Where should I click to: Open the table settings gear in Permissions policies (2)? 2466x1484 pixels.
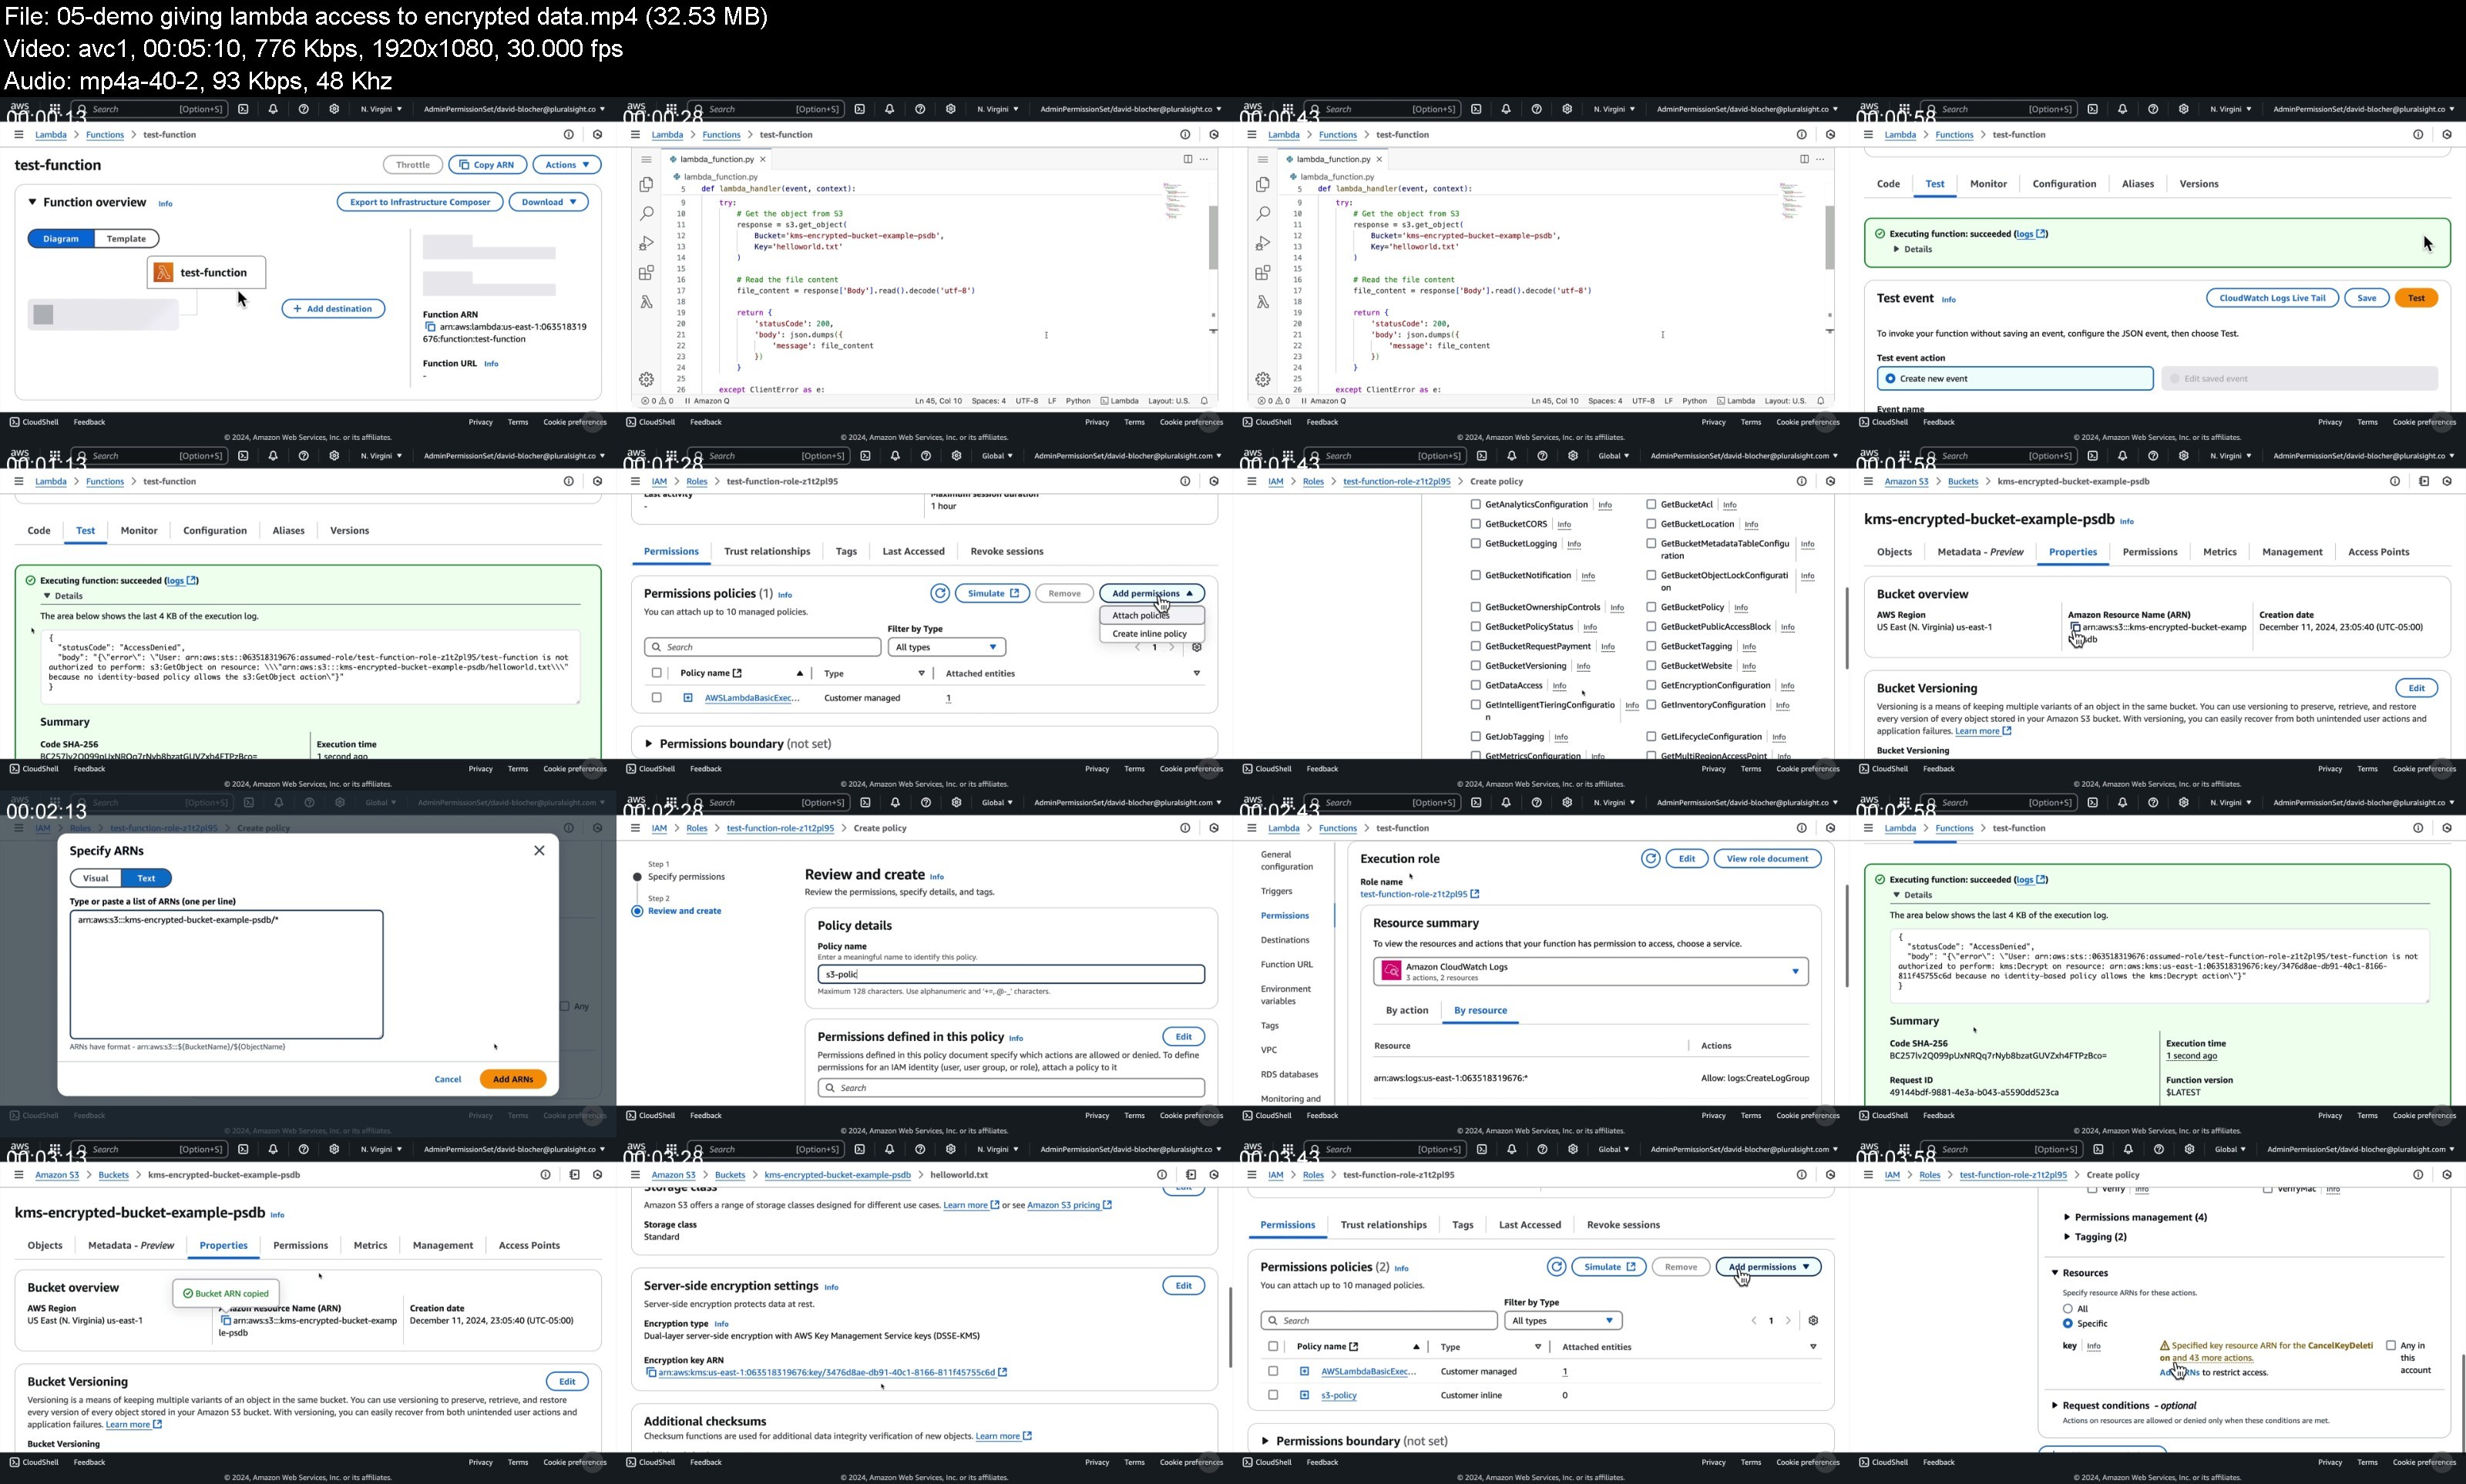(x=1813, y=1321)
